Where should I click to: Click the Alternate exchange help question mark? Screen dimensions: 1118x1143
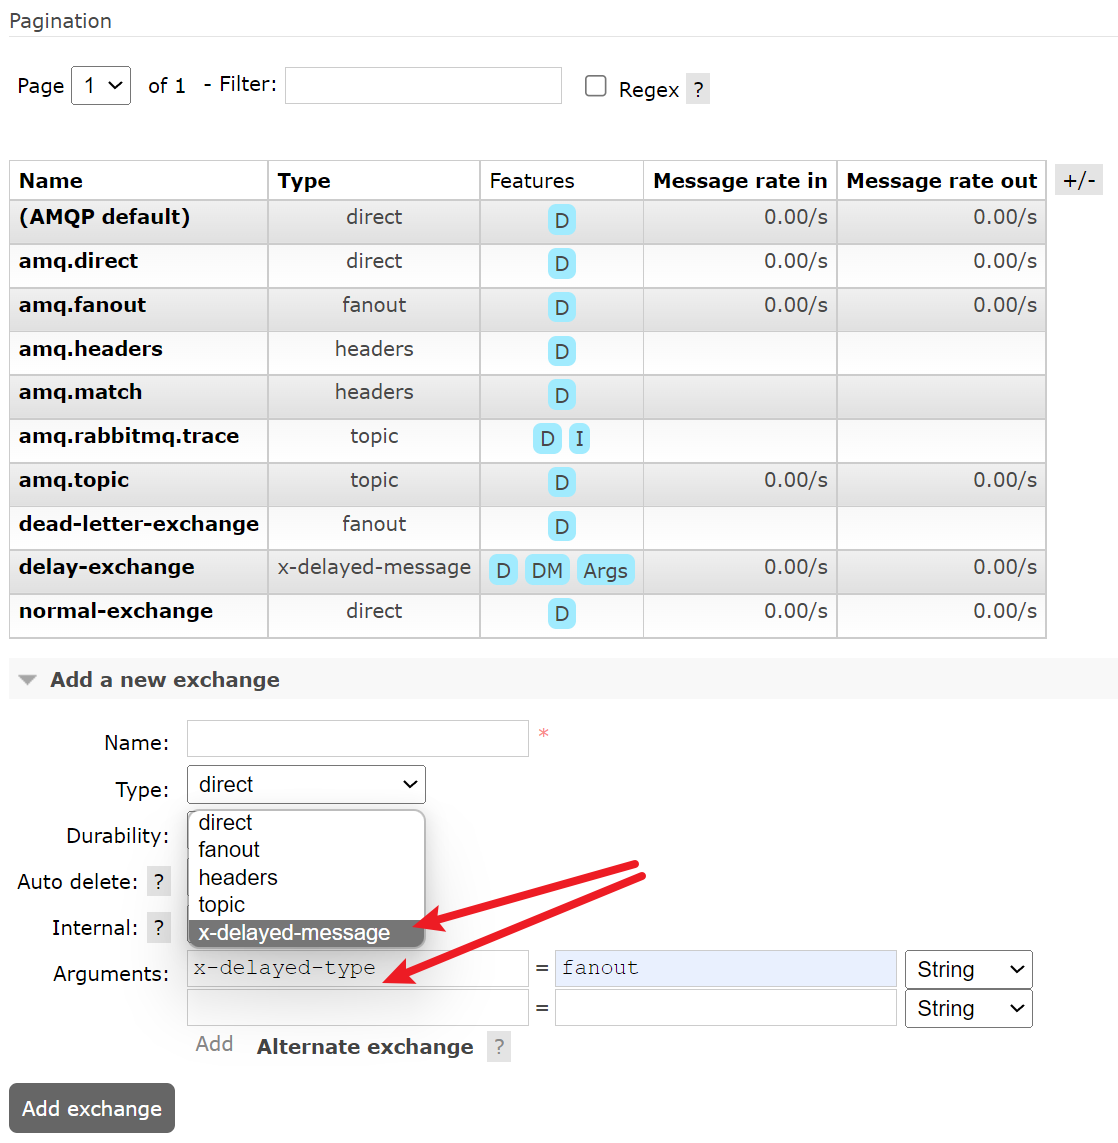(x=499, y=1047)
